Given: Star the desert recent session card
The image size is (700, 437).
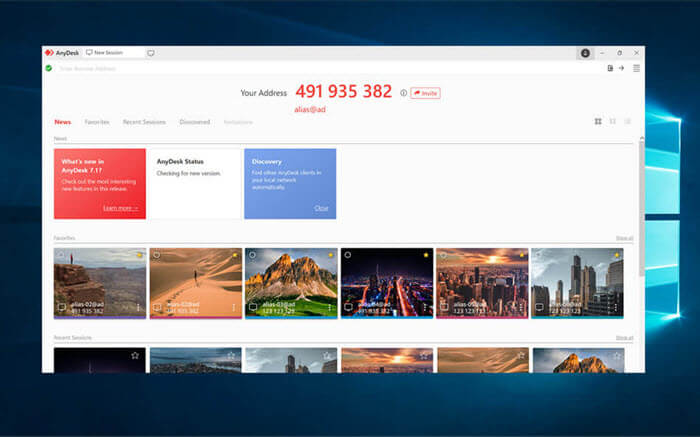Looking at the screenshot, I should tap(520, 355).
